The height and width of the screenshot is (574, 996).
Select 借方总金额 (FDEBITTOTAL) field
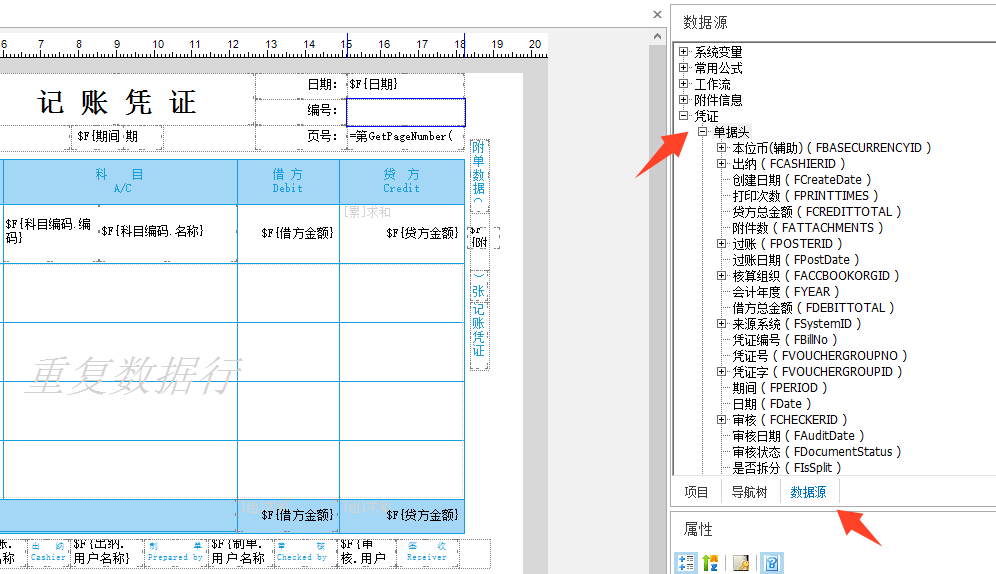pyautogui.click(x=813, y=307)
